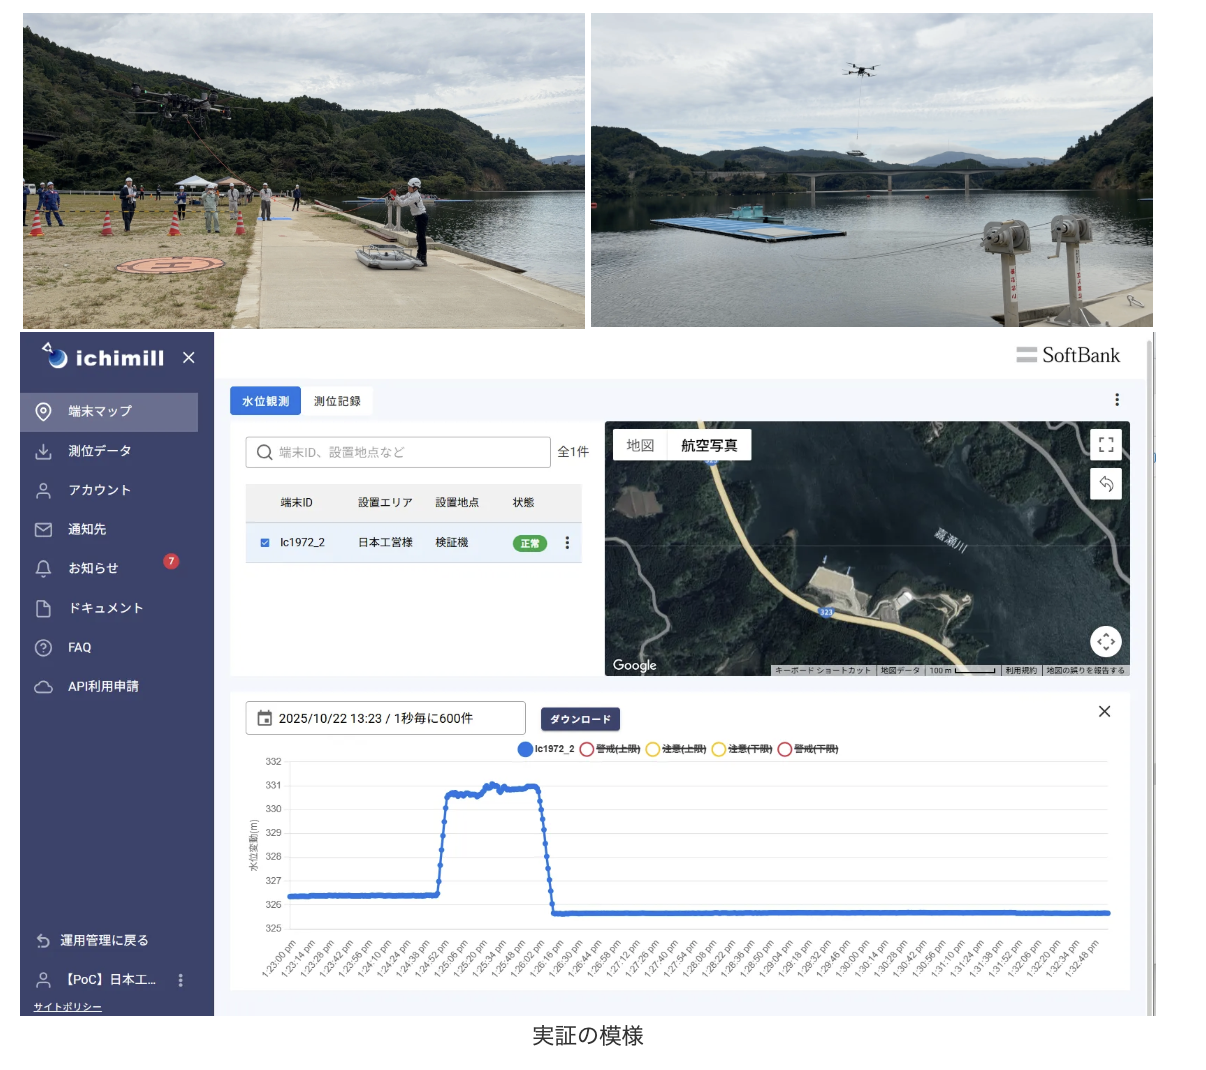Expand account options beside 【PoC】日本工...
Viewport: 1206px width, 1070px height.
click(x=181, y=980)
